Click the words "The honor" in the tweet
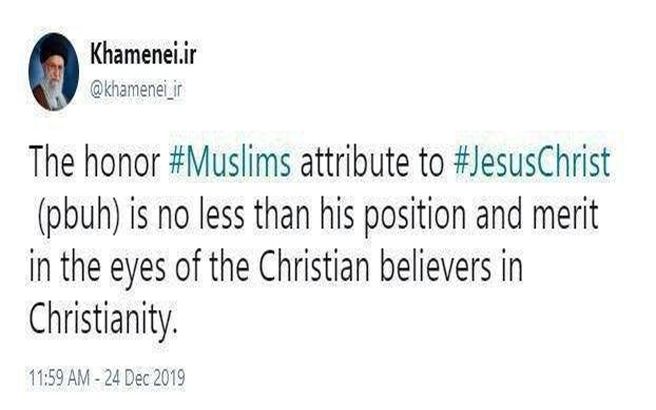Screen dimensions: 656x410 95,162
